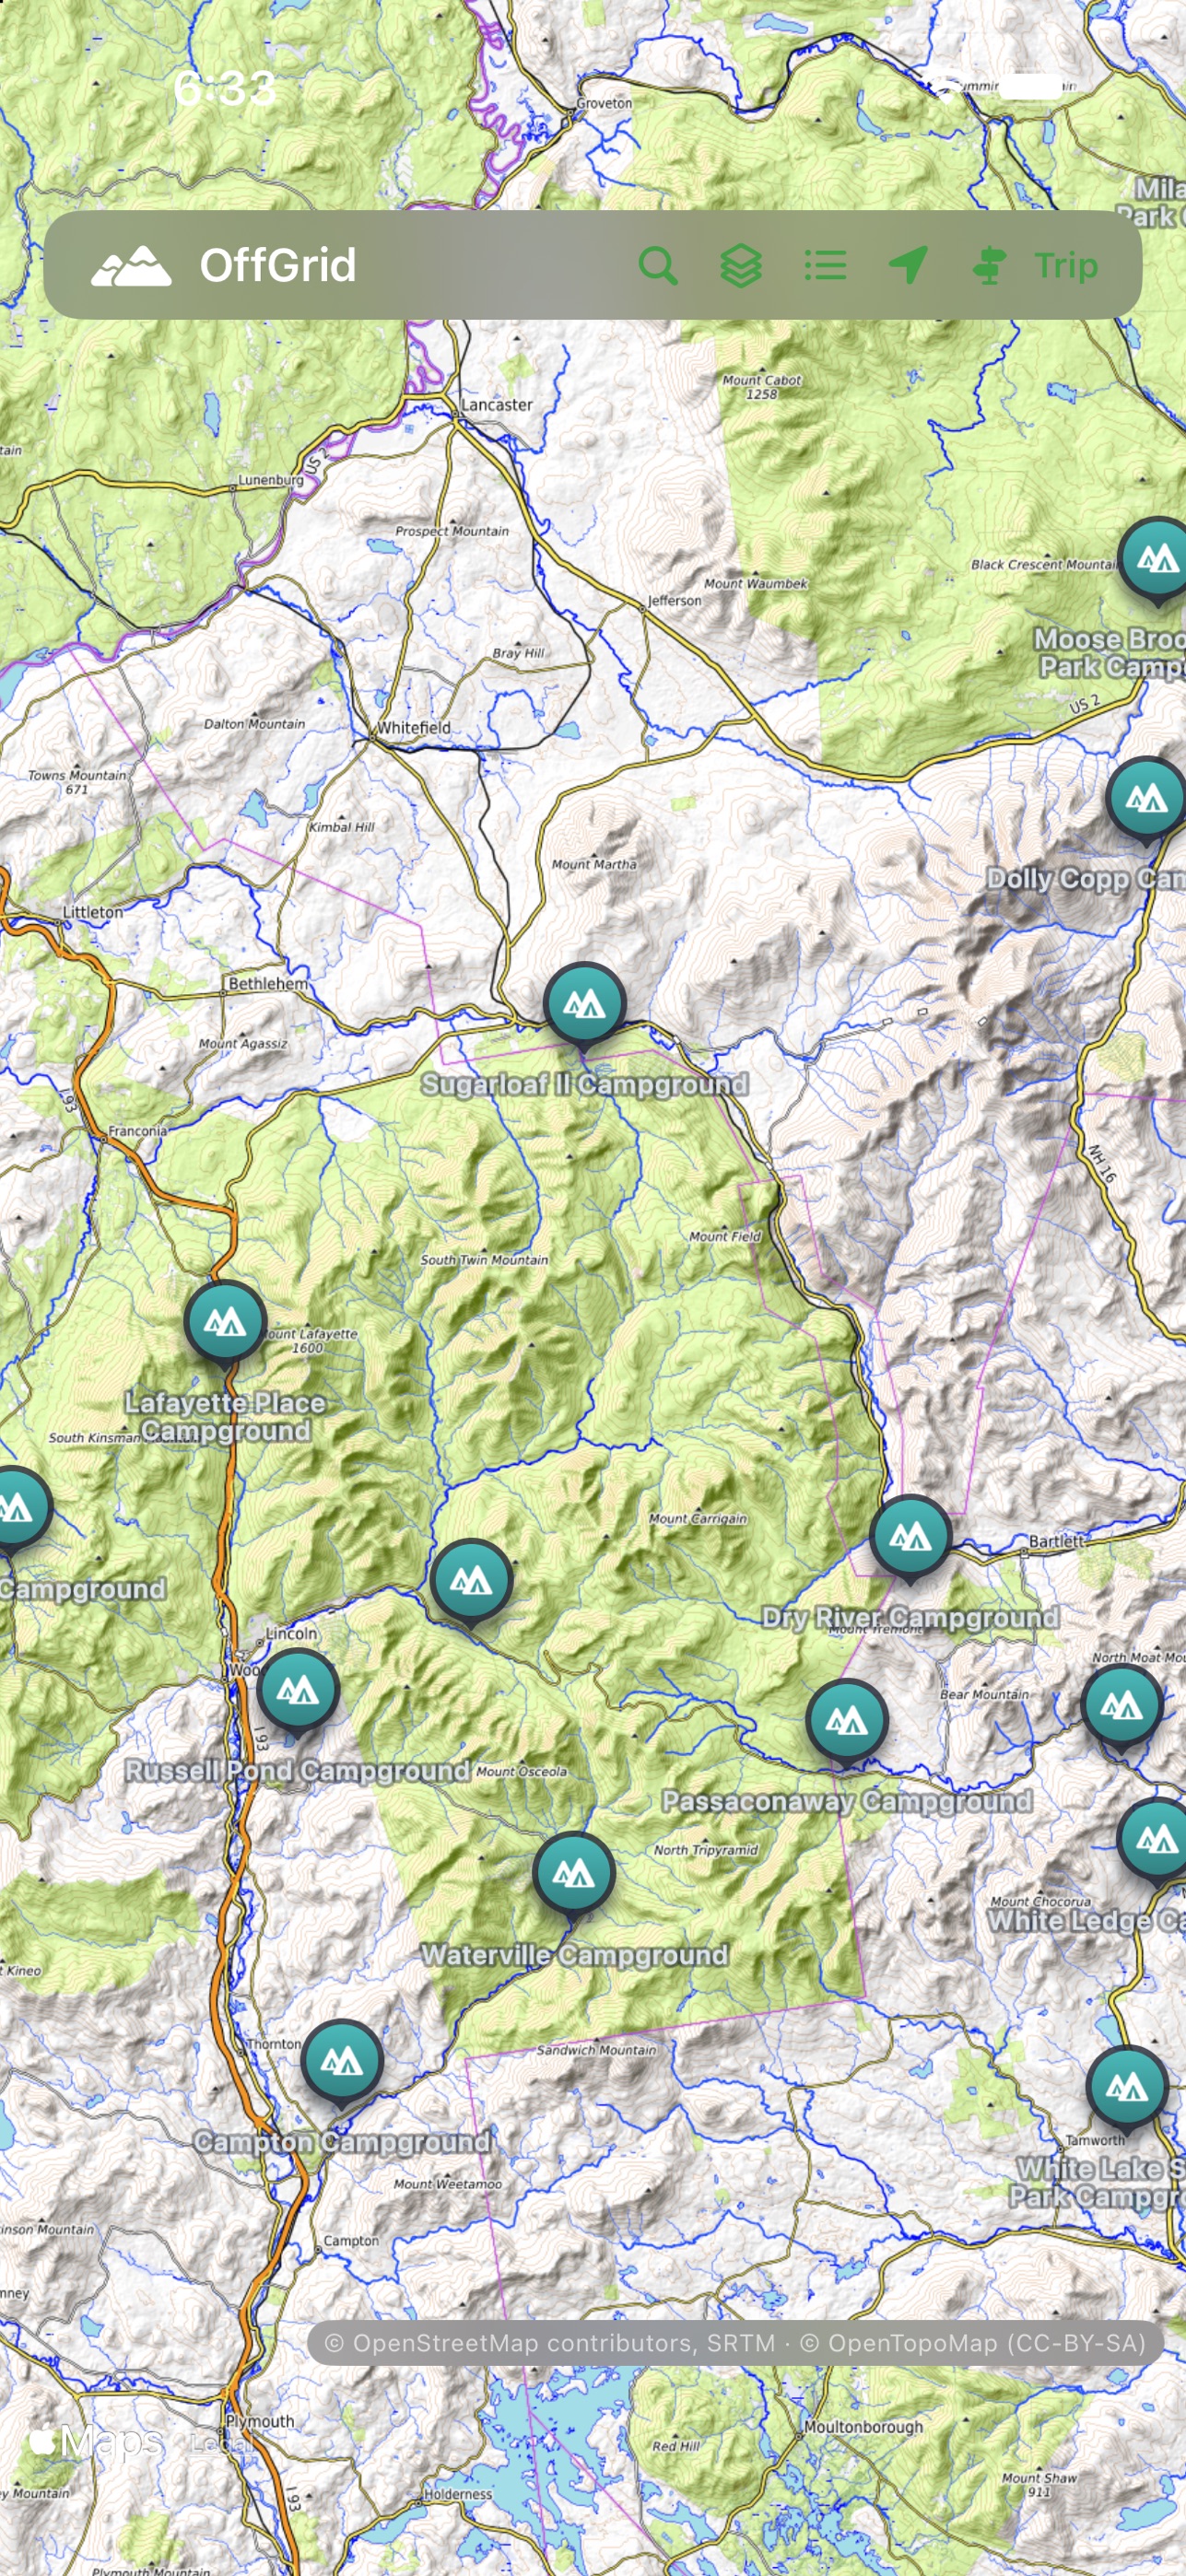Tap the Campton Campground label
1186x2576 pixels.
pos(342,2142)
